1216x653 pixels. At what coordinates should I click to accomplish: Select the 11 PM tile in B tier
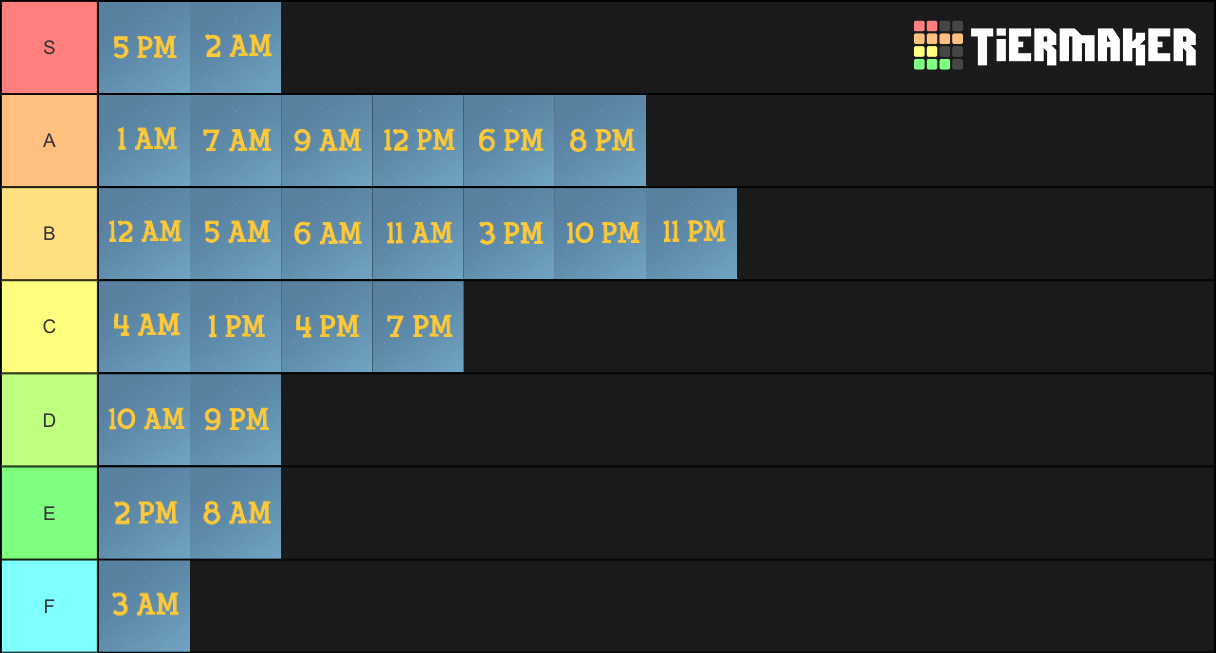691,233
